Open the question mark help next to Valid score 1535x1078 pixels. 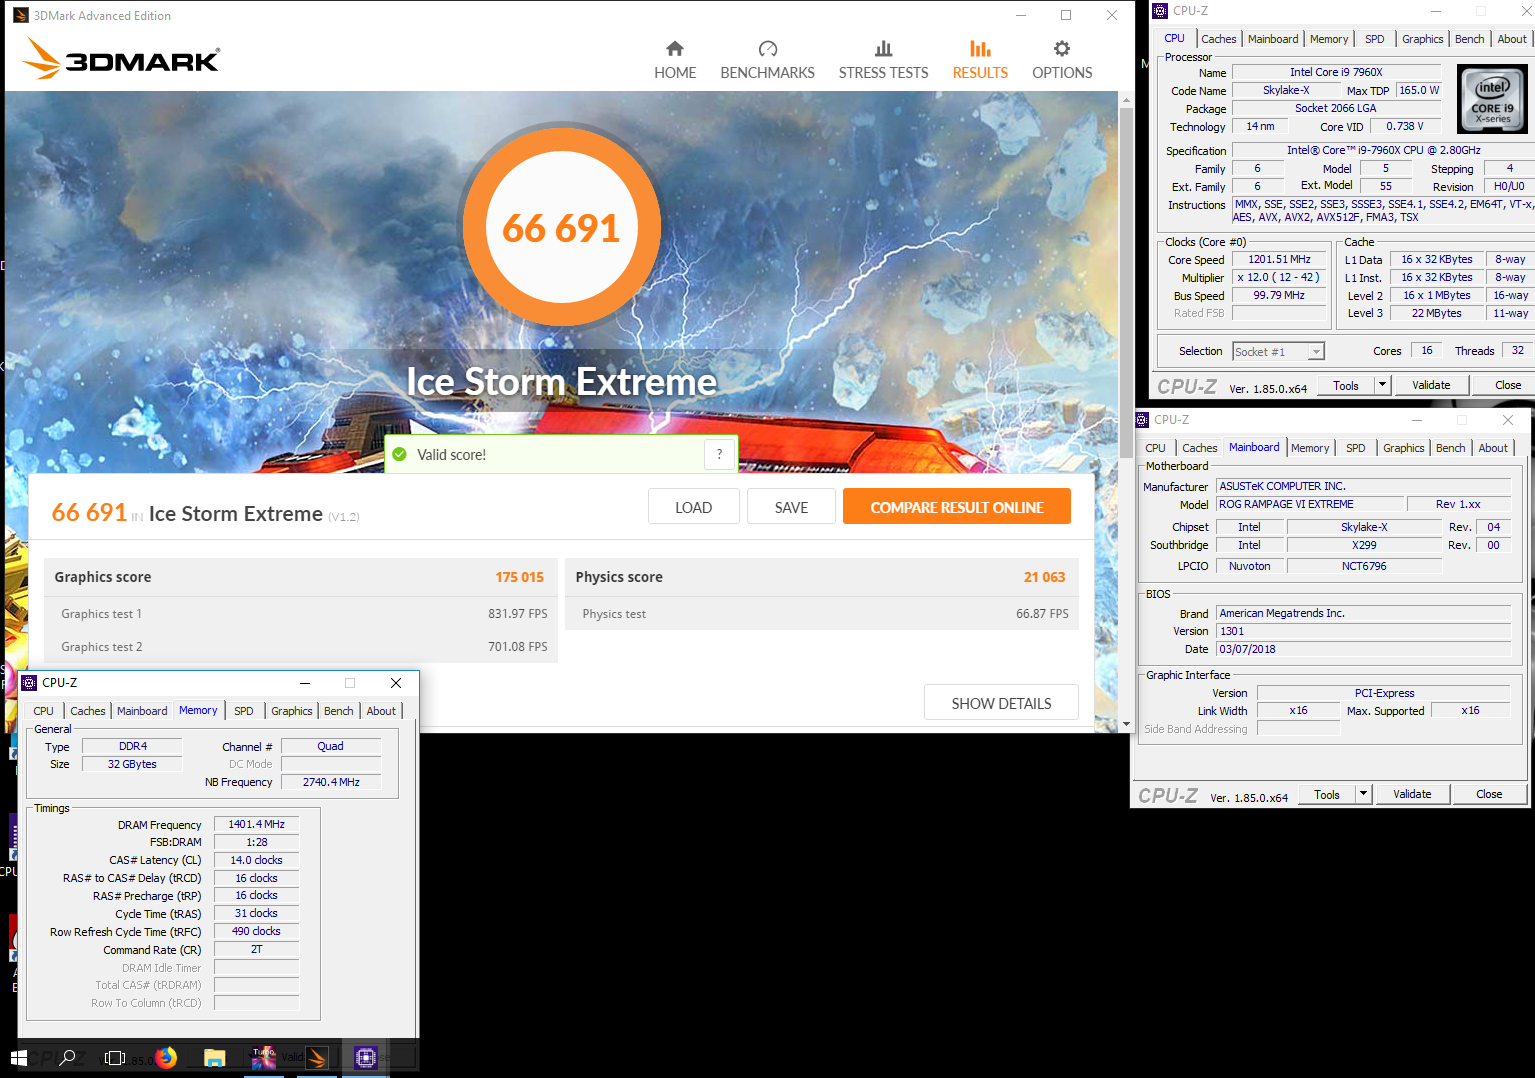click(x=719, y=454)
